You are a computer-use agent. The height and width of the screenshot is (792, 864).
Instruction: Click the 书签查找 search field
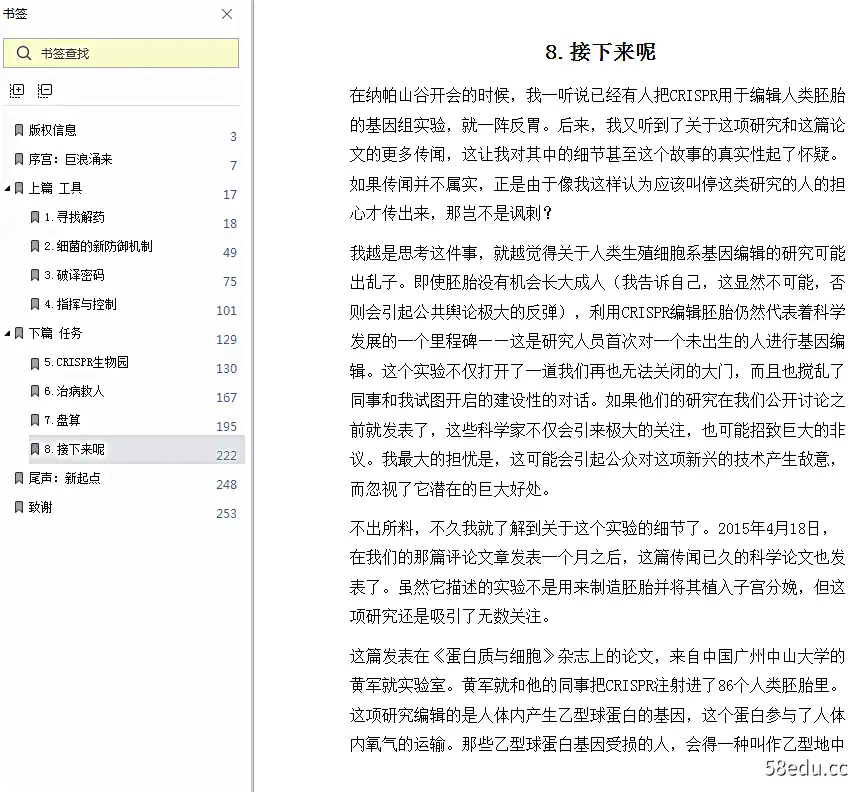click(x=121, y=53)
